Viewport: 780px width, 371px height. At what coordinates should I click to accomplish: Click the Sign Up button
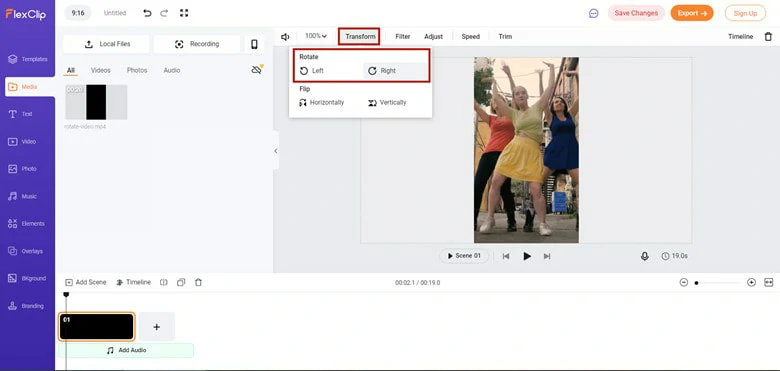[745, 13]
